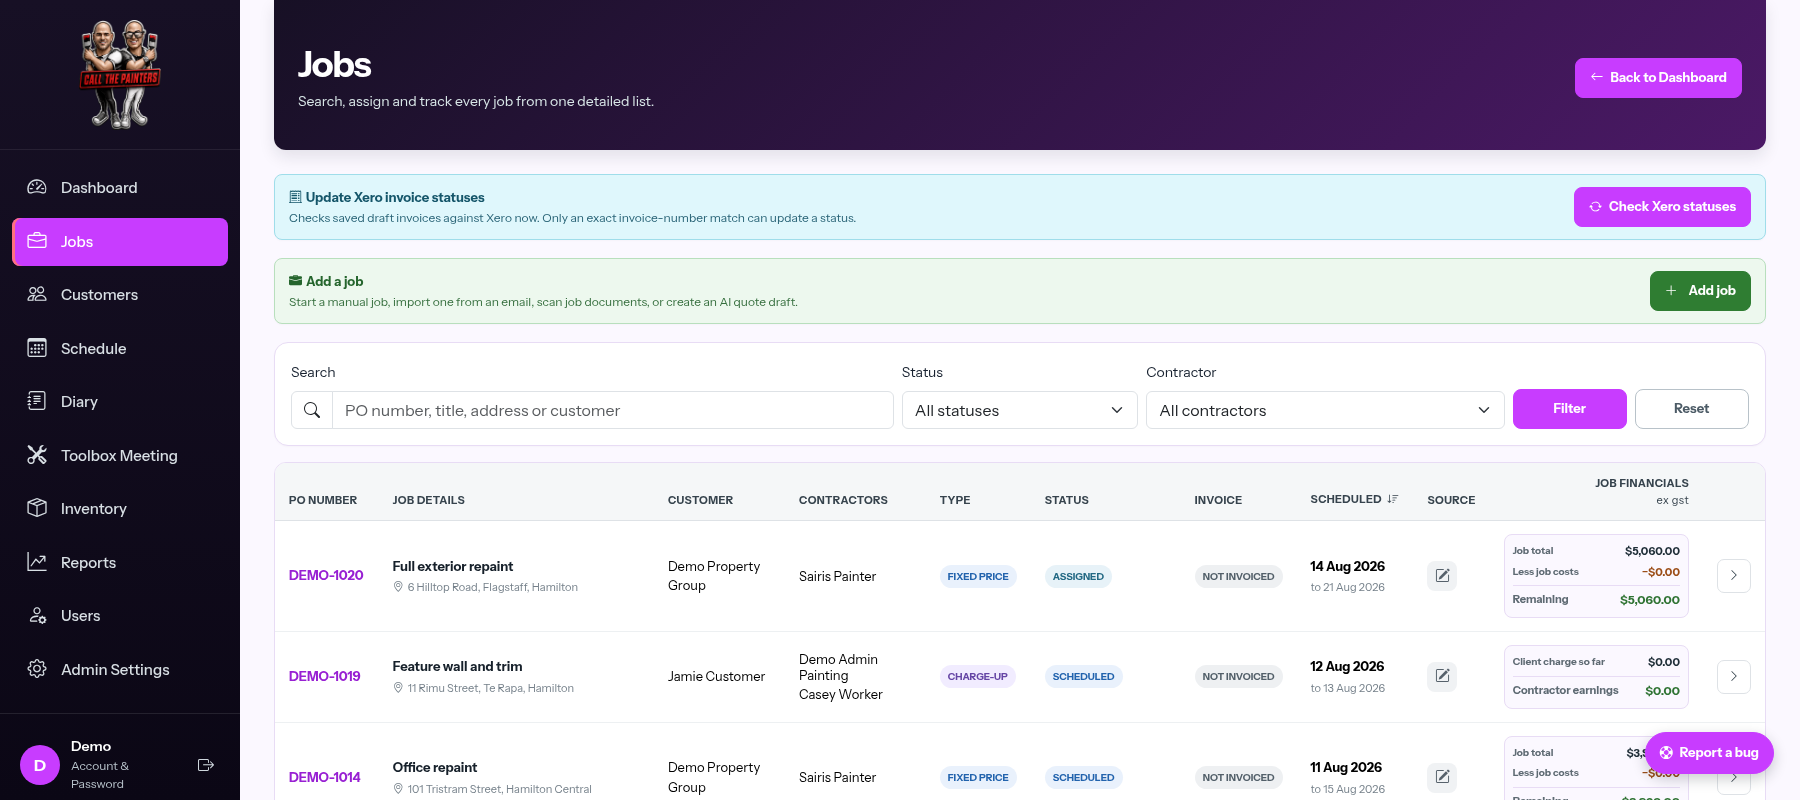Click the Scheduled column sort icon
This screenshot has height=800, width=1800.
[1392, 499]
